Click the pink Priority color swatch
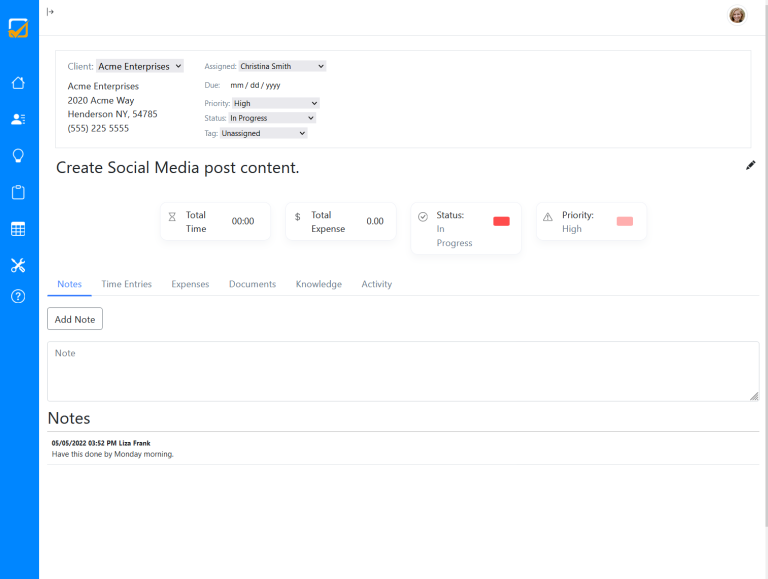768x579 pixels. (x=624, y=221)
